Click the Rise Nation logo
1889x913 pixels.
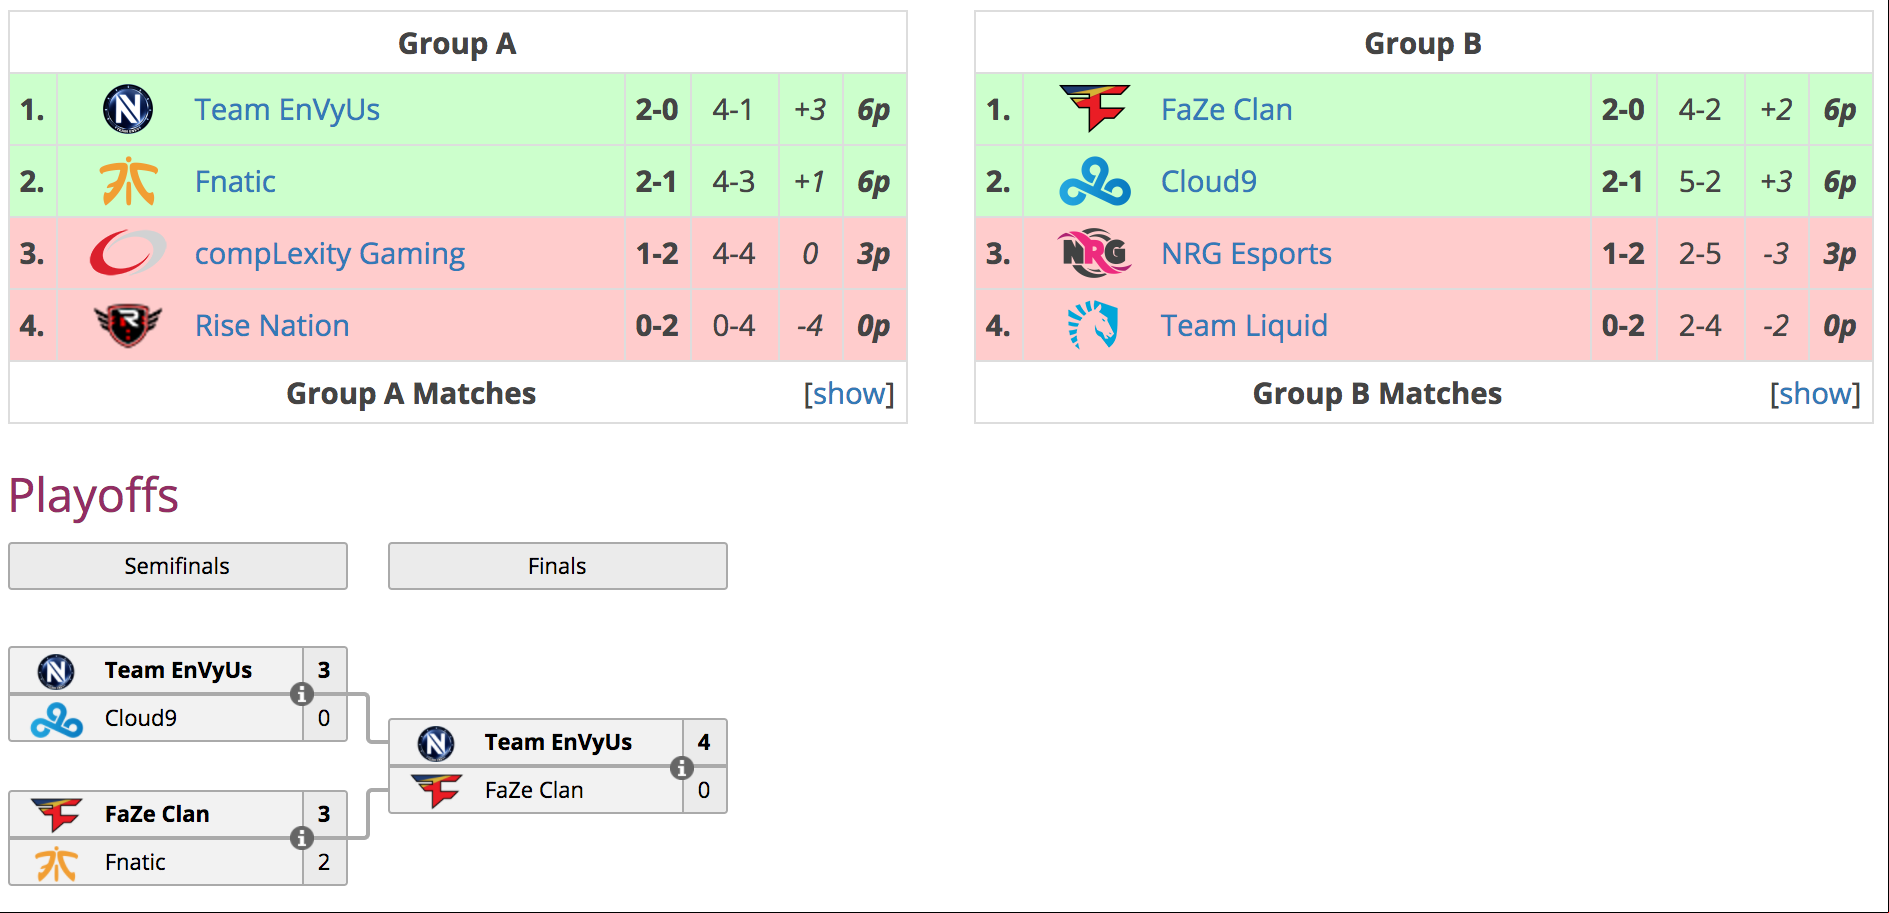tap(128, 325)
